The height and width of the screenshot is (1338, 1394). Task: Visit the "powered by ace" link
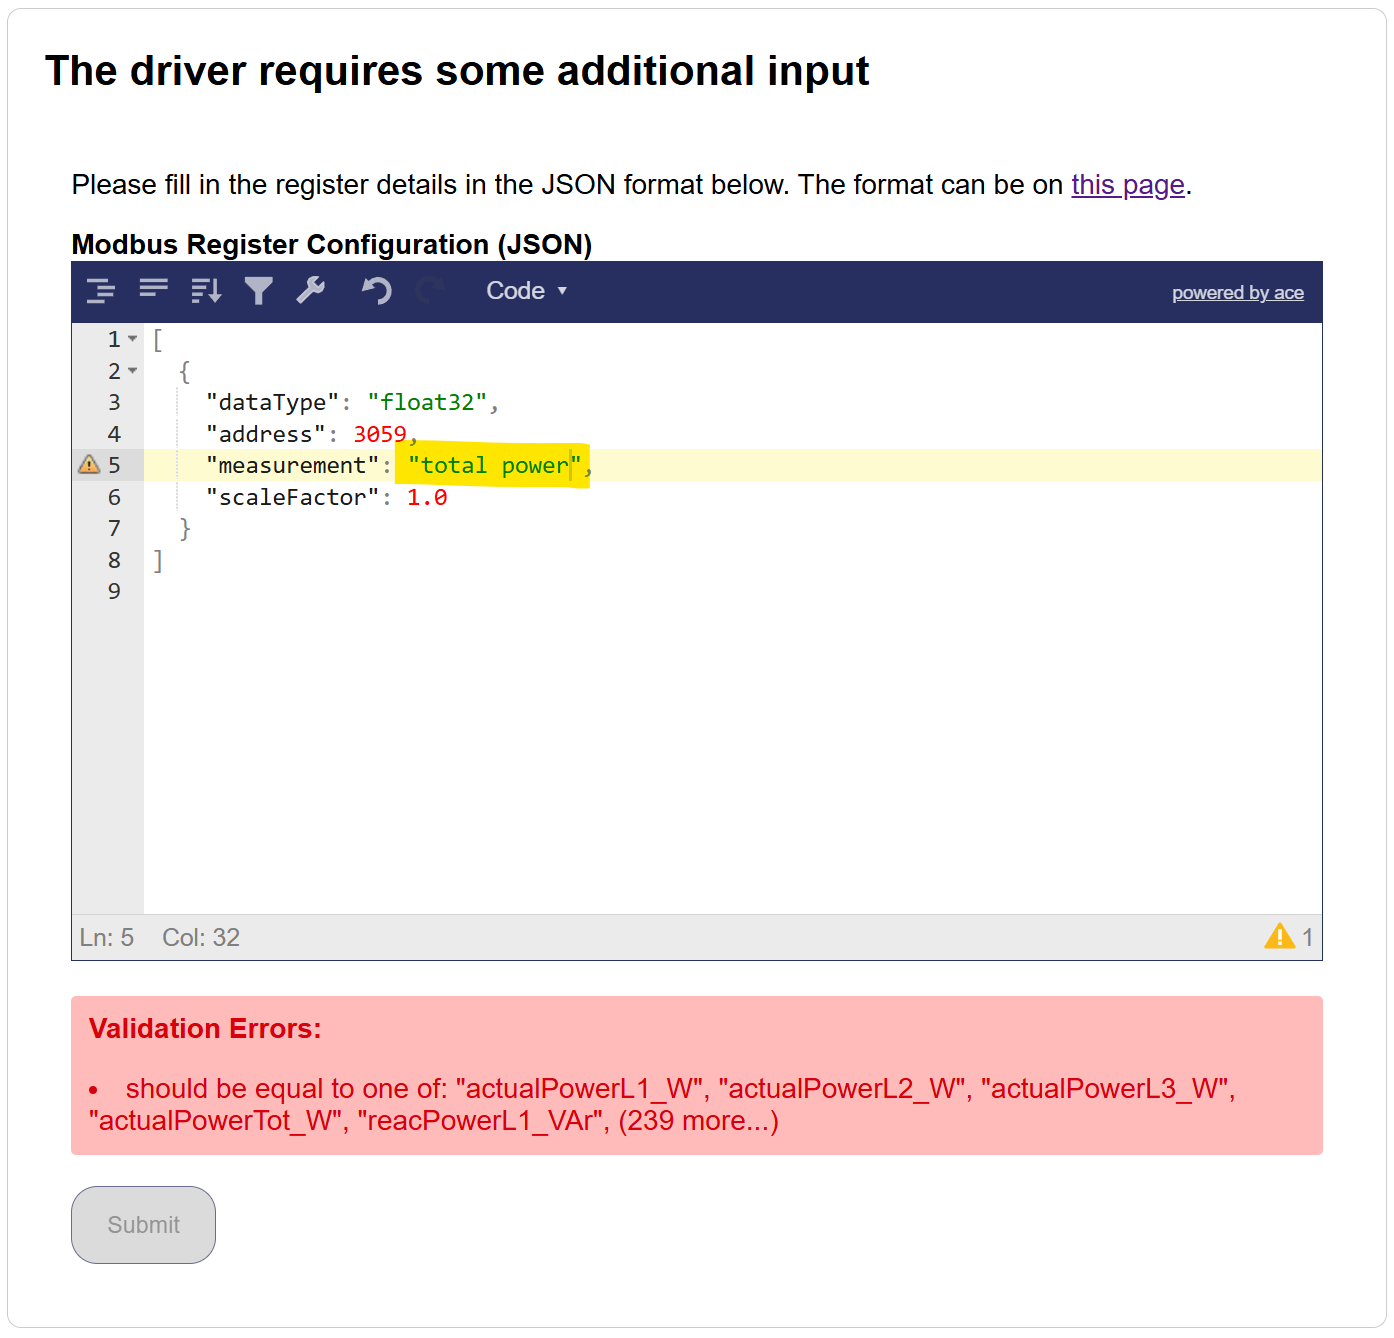pyautogui.click(x=1238, y=292)
